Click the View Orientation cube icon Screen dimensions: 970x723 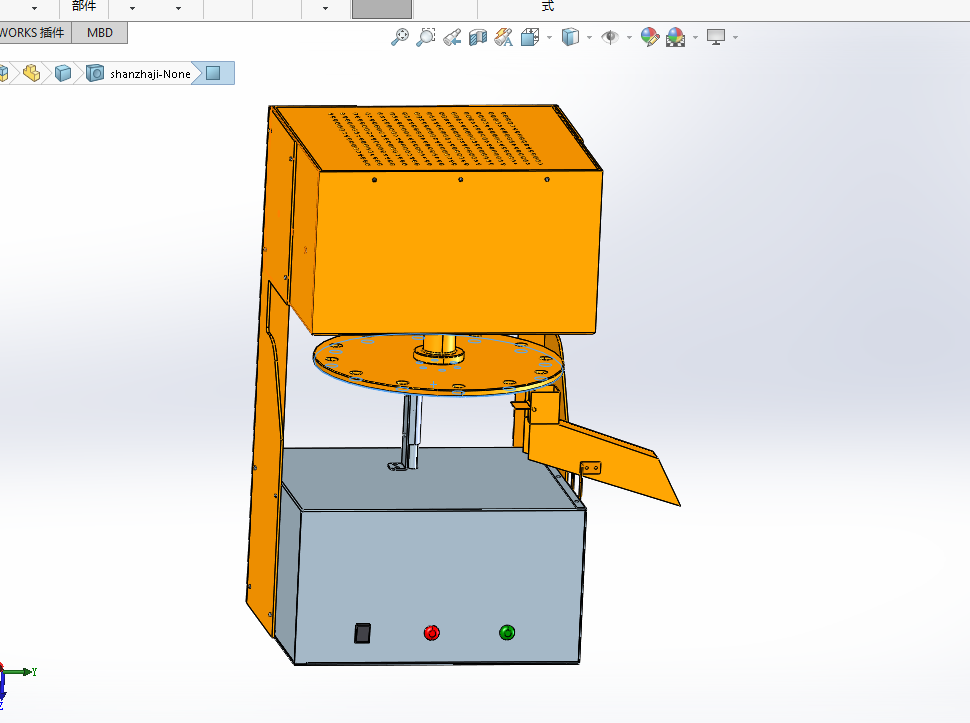click(530, 37)
